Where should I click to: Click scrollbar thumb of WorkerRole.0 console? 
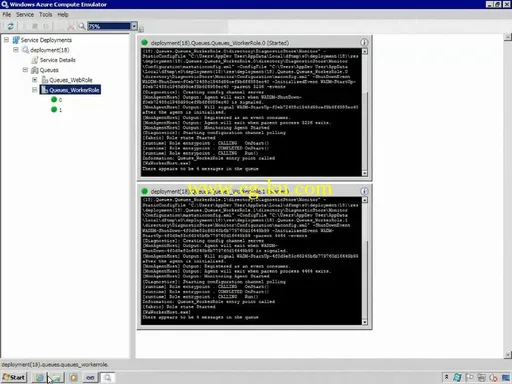coord(365,131)
